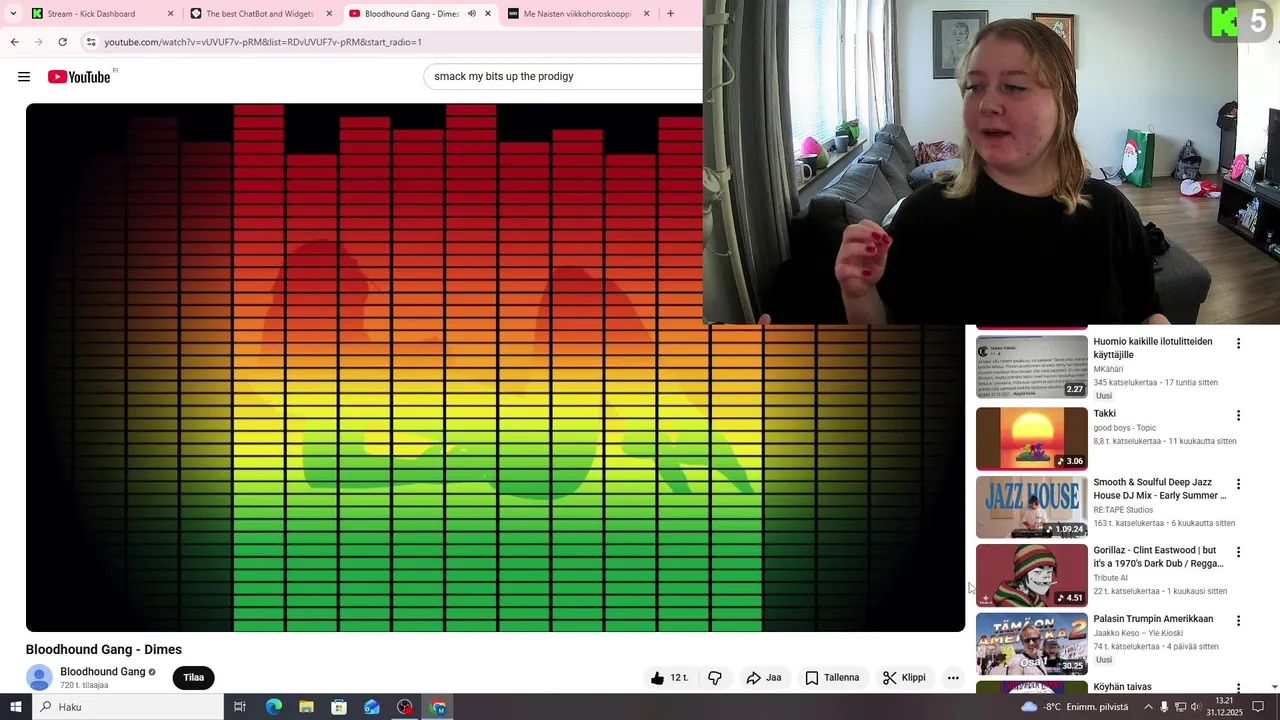The image size is (1280, 720).
Task: Open a new browser tab
Action: coord(670,14)
